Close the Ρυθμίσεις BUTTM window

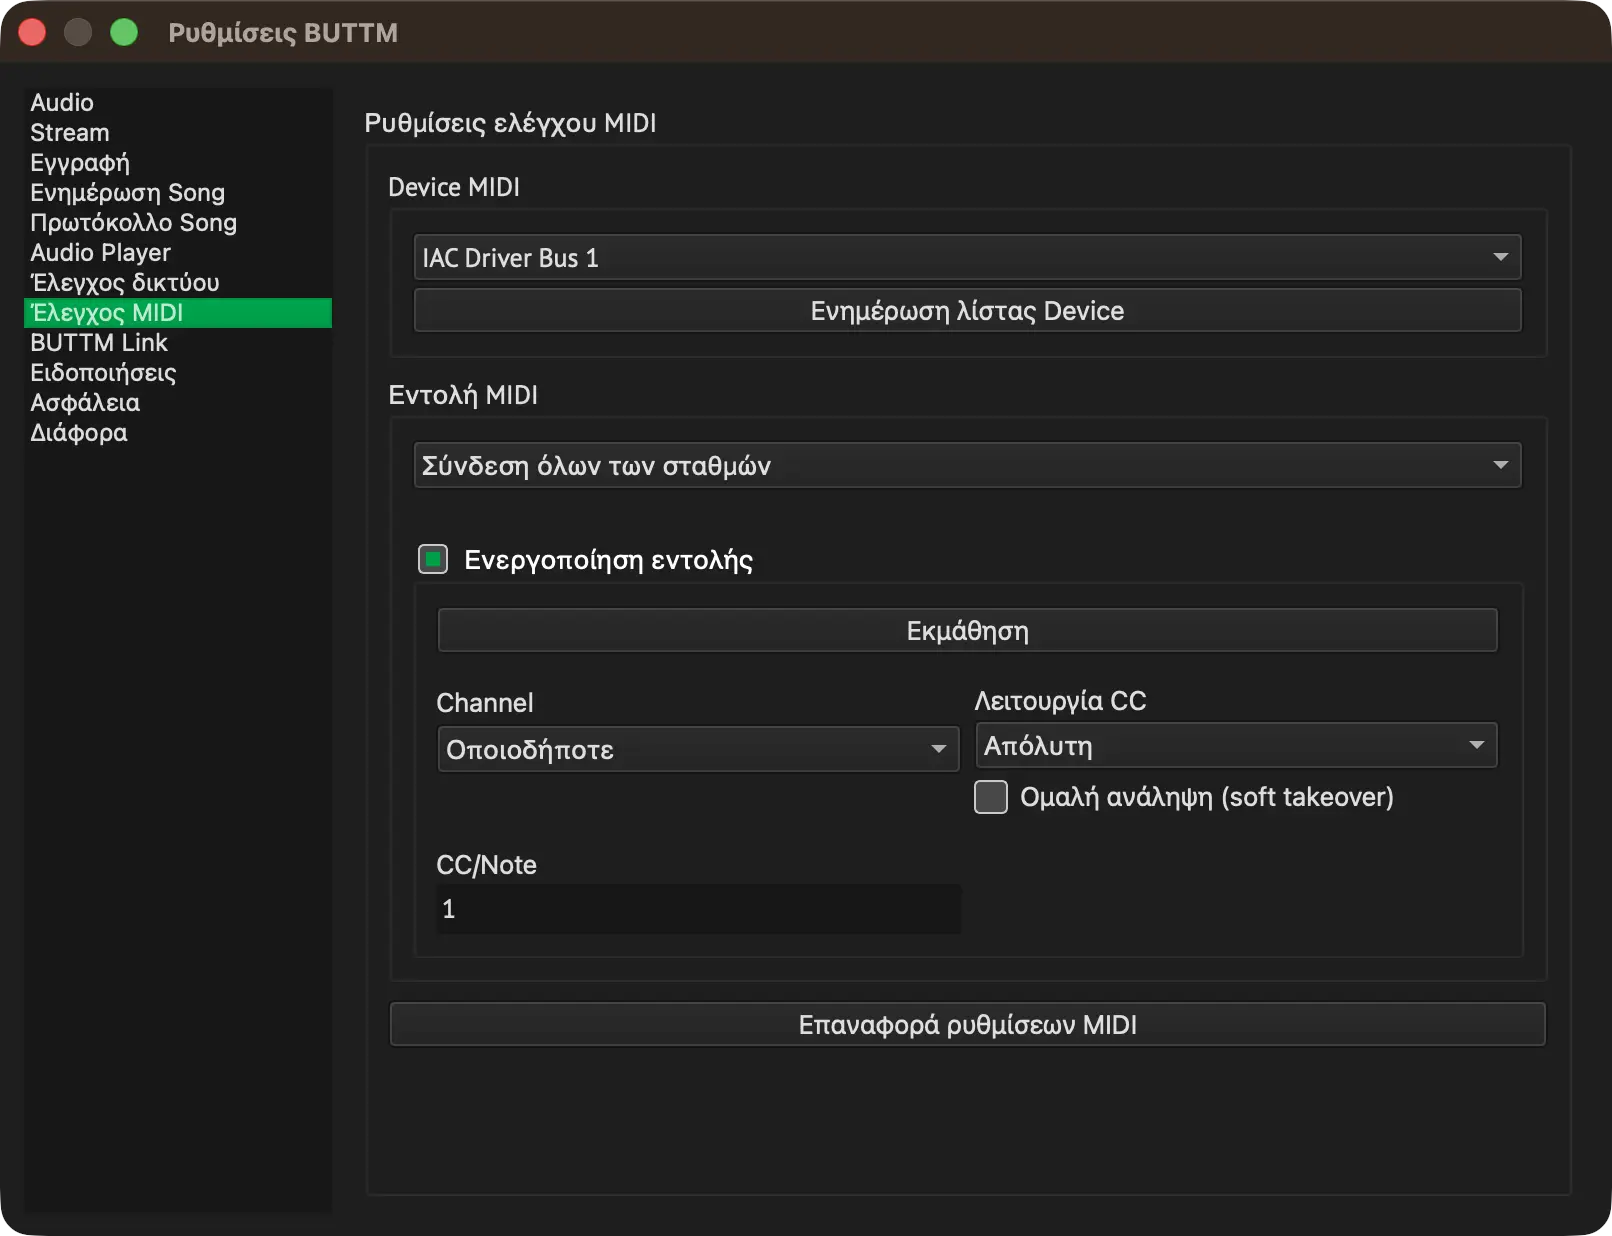click(32, 33)
